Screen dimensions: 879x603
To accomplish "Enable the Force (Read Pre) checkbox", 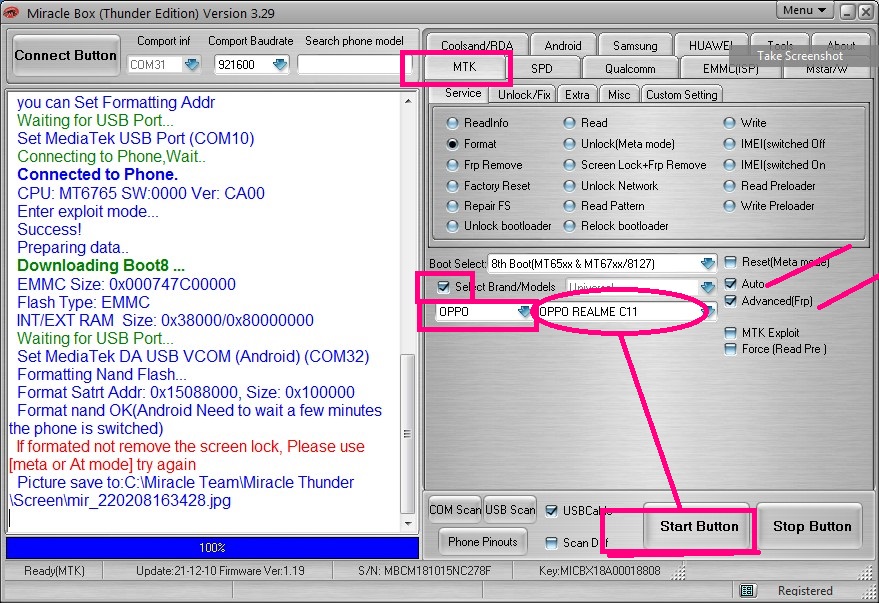I will point(730,349).
